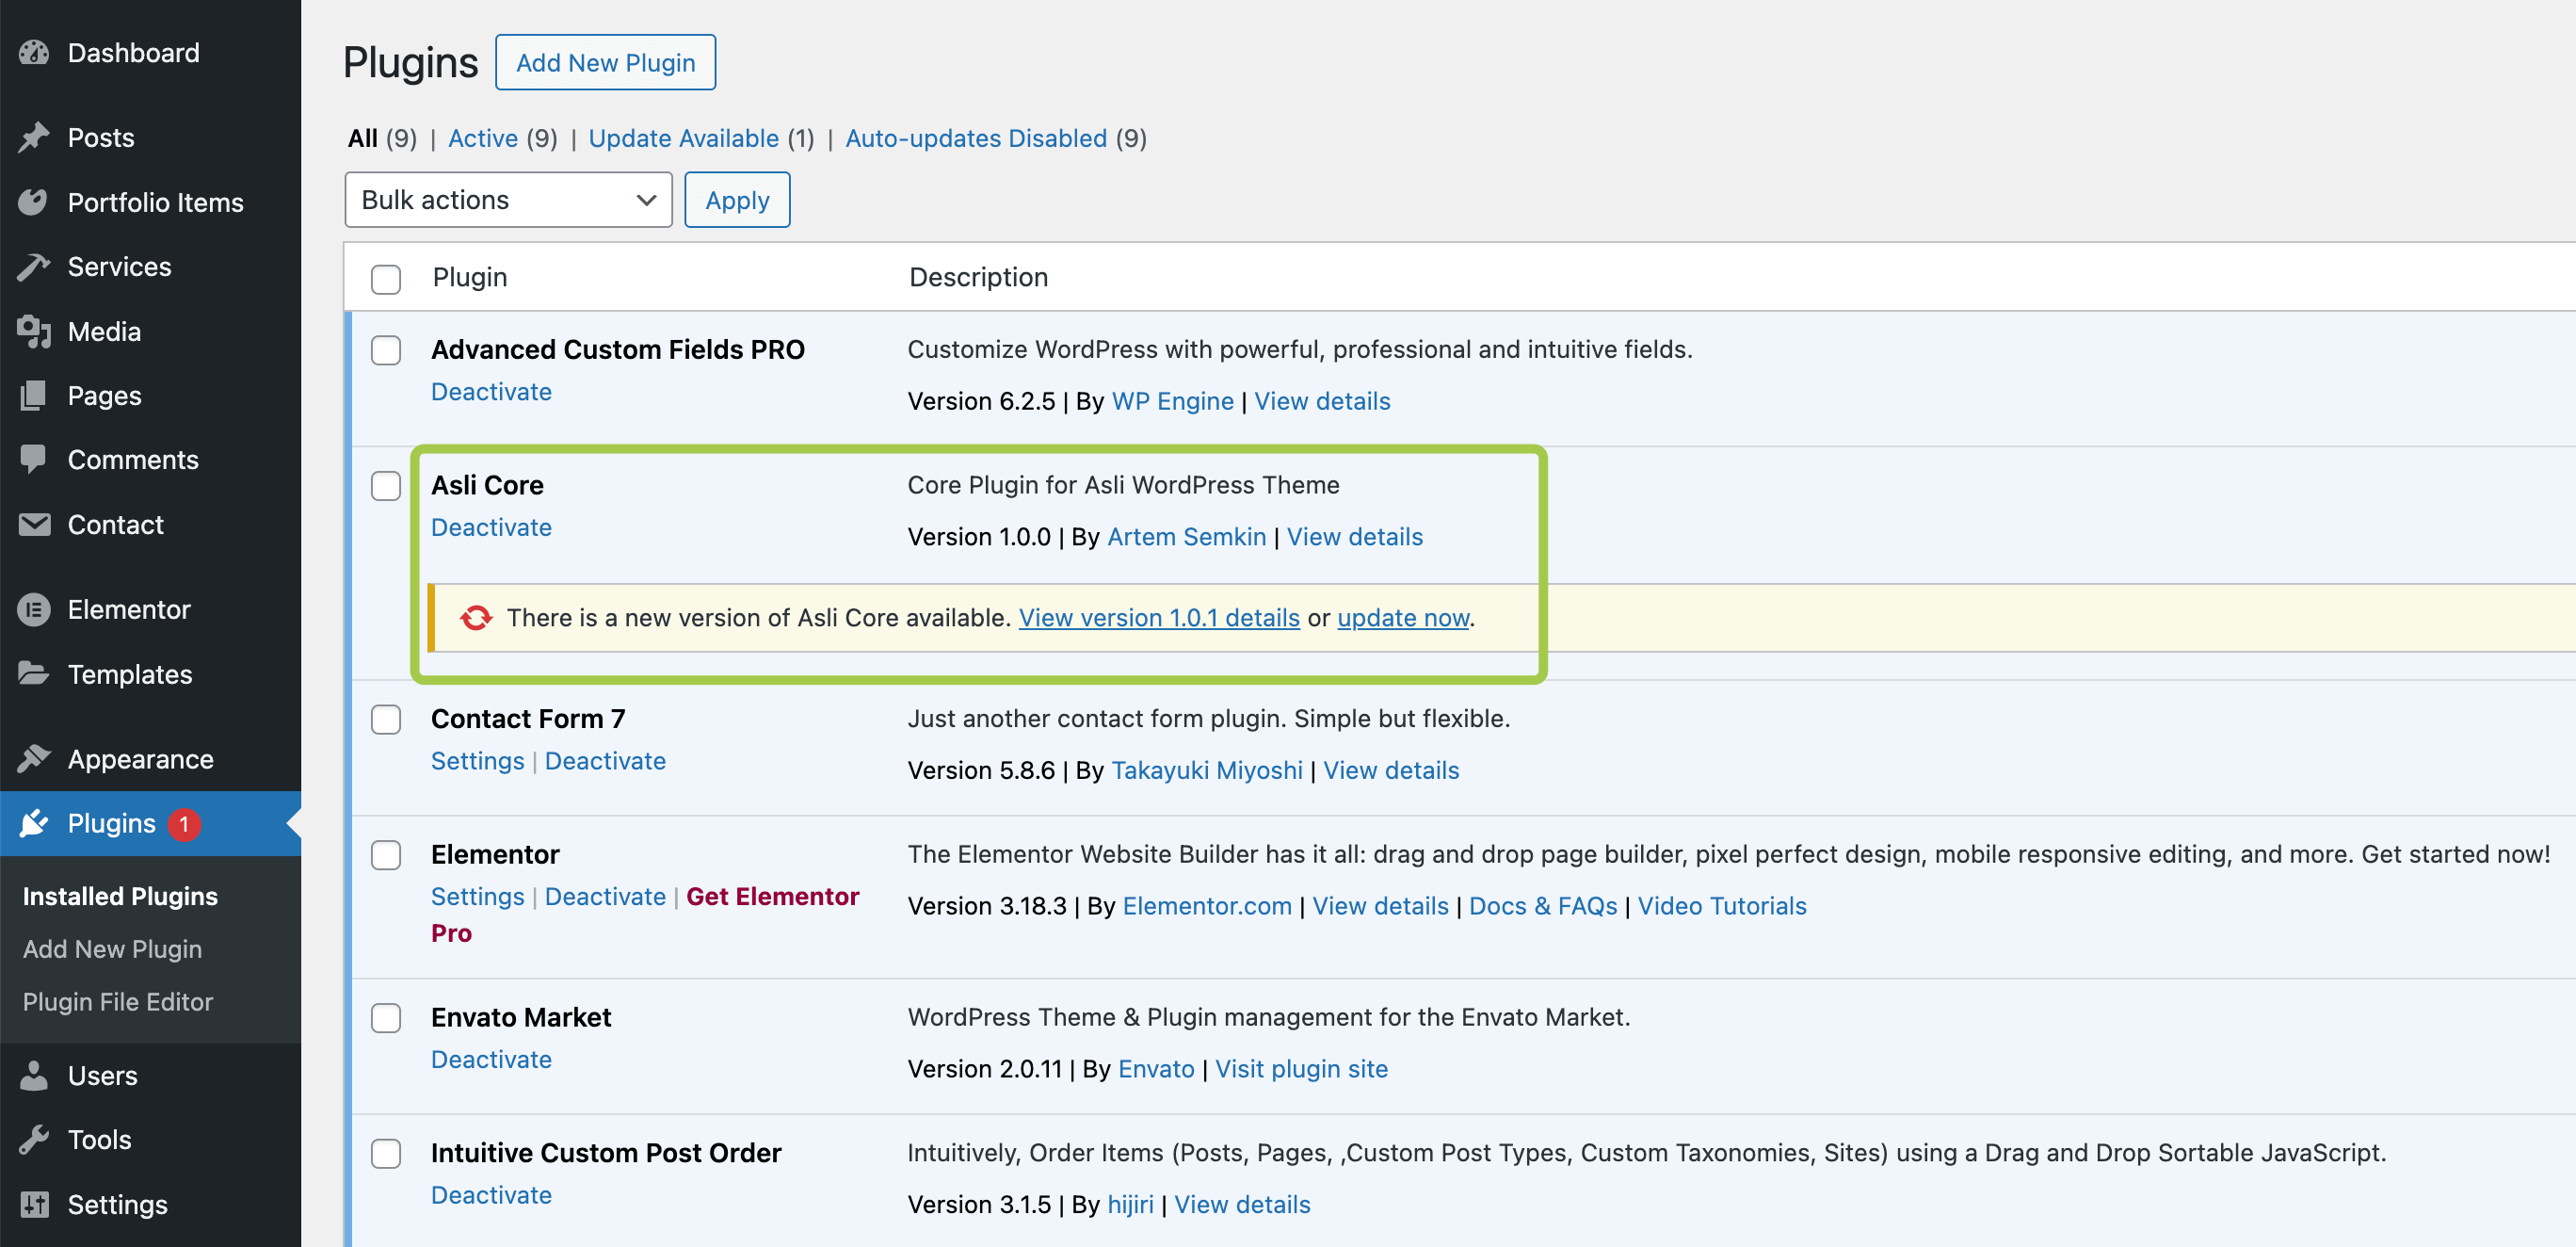Click the Appearance paintbrush icon
The image size is (2576, 1247).
click(x=34, y=758)
